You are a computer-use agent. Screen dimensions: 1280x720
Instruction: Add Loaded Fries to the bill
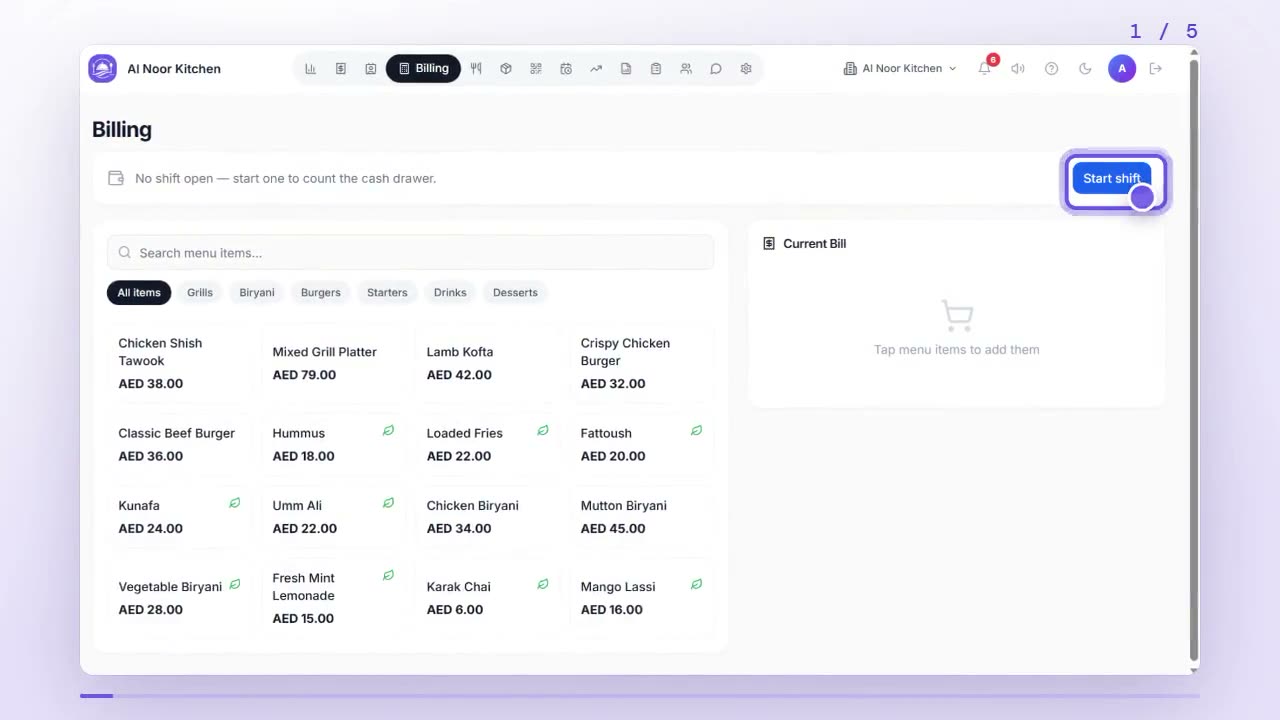pyautogui.click(x=488, y=444)
